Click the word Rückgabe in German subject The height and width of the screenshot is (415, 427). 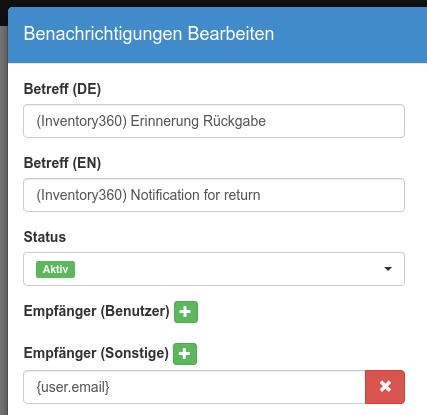234,121
